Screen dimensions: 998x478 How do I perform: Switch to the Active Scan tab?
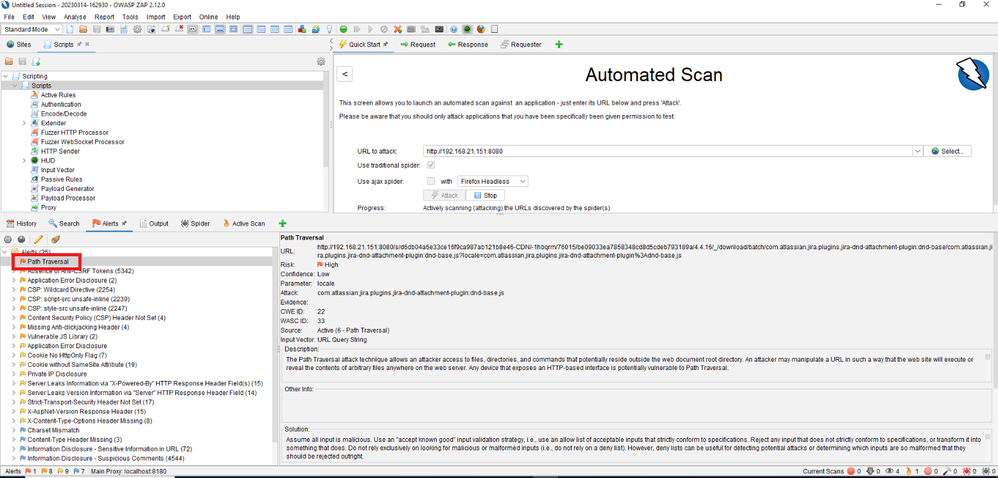coord(243,223)
